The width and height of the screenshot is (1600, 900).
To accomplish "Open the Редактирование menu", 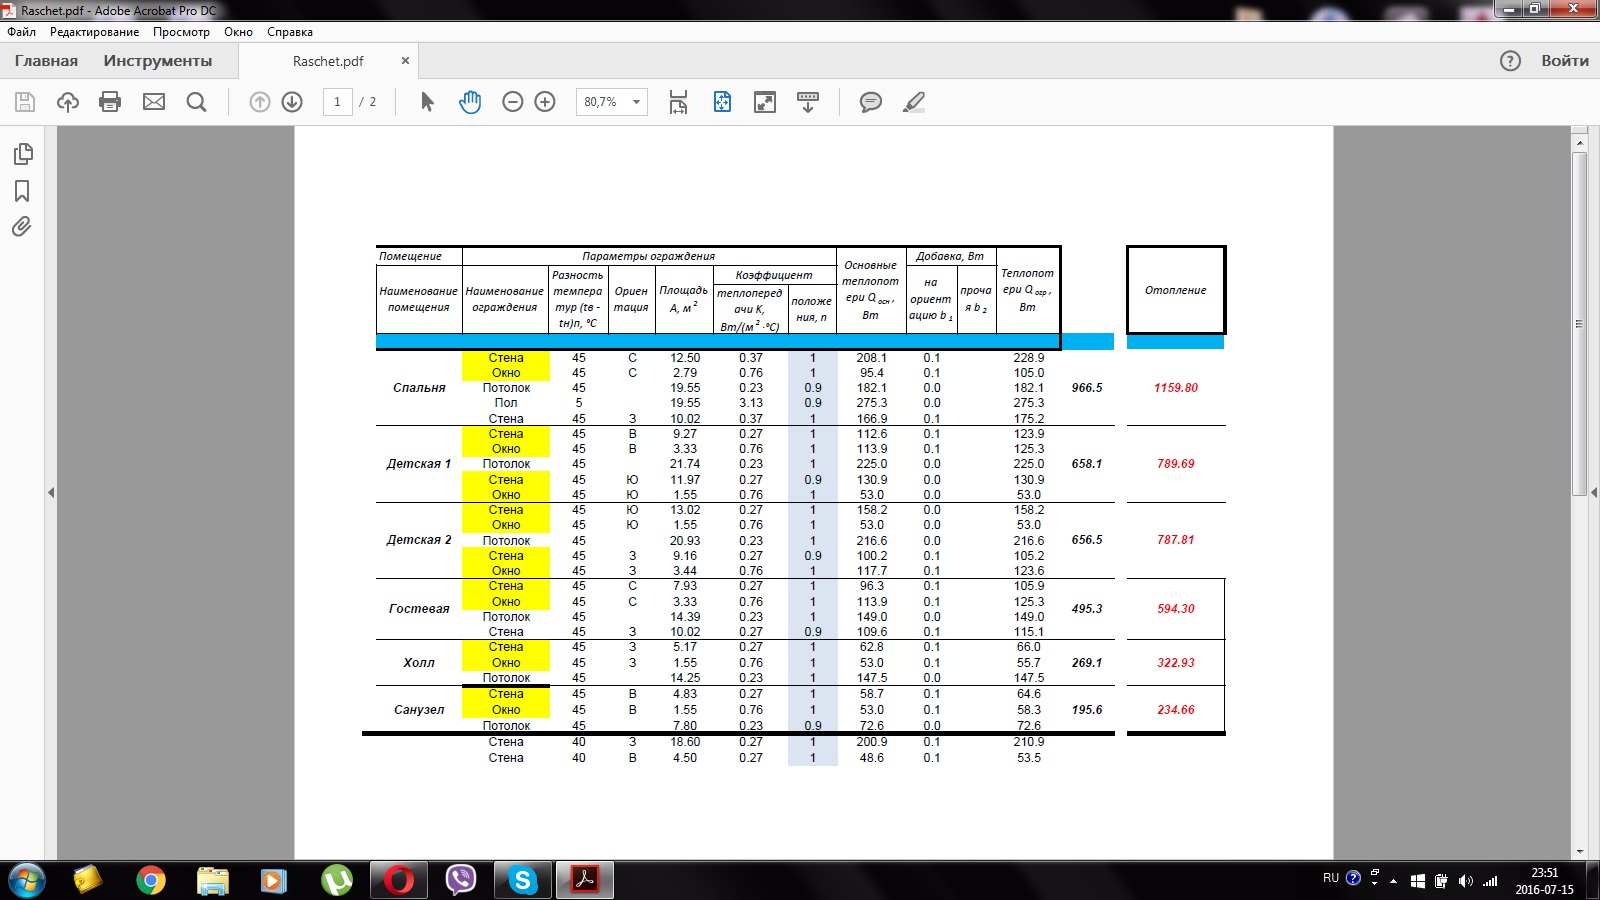I will (95, 32).
